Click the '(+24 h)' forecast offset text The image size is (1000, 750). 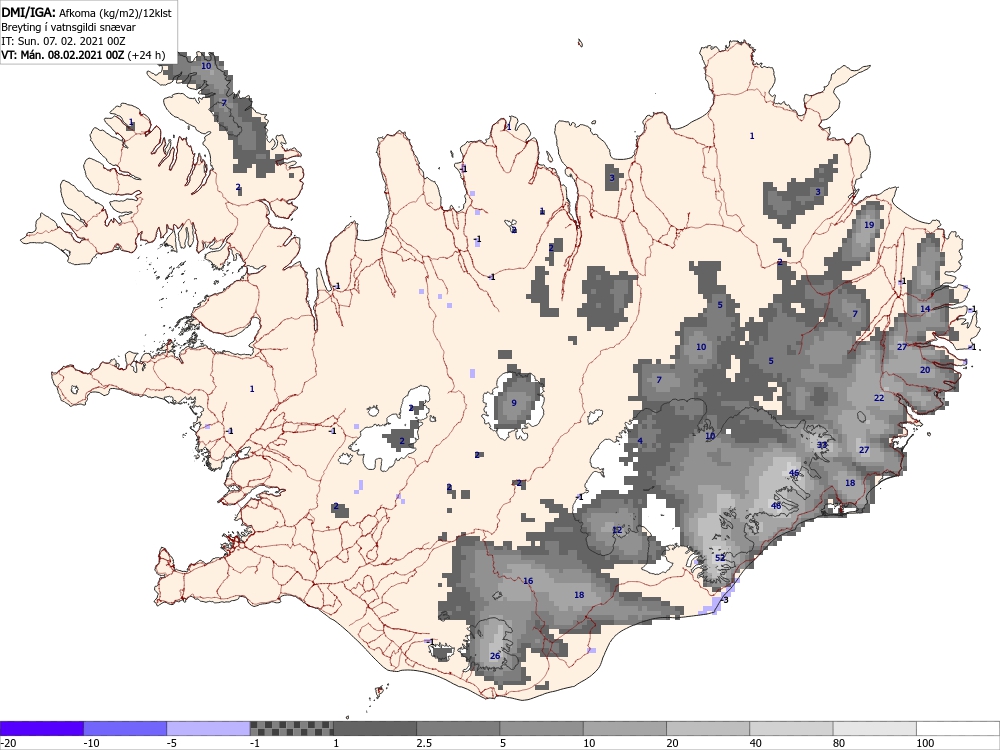(x=146, y=55)
